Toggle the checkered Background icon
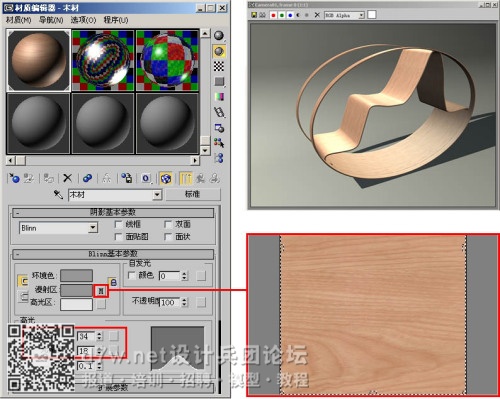500x399 pixels. click(219, 66)
